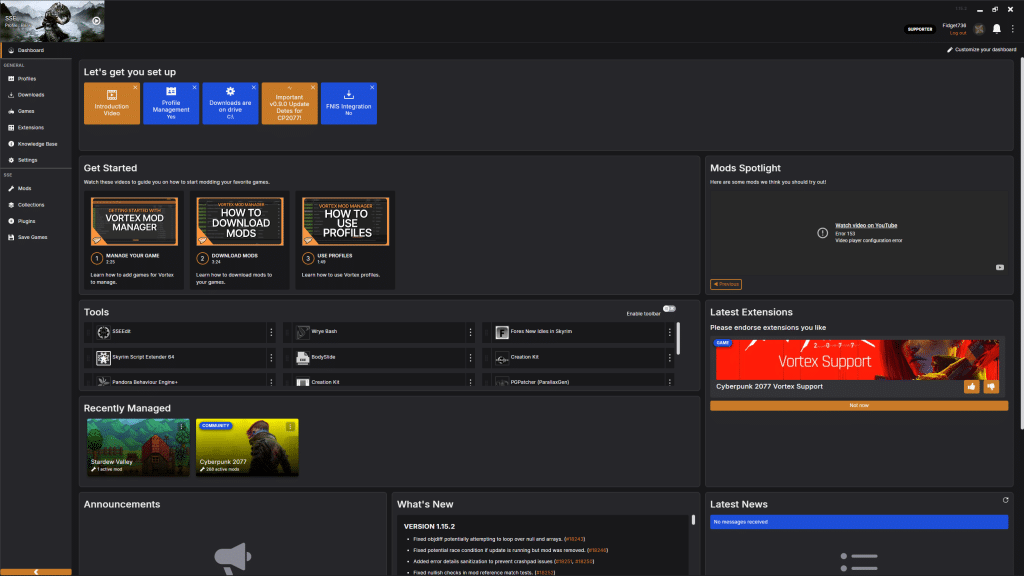Click the Previous button in Mods Spotlight

point(726,284)
